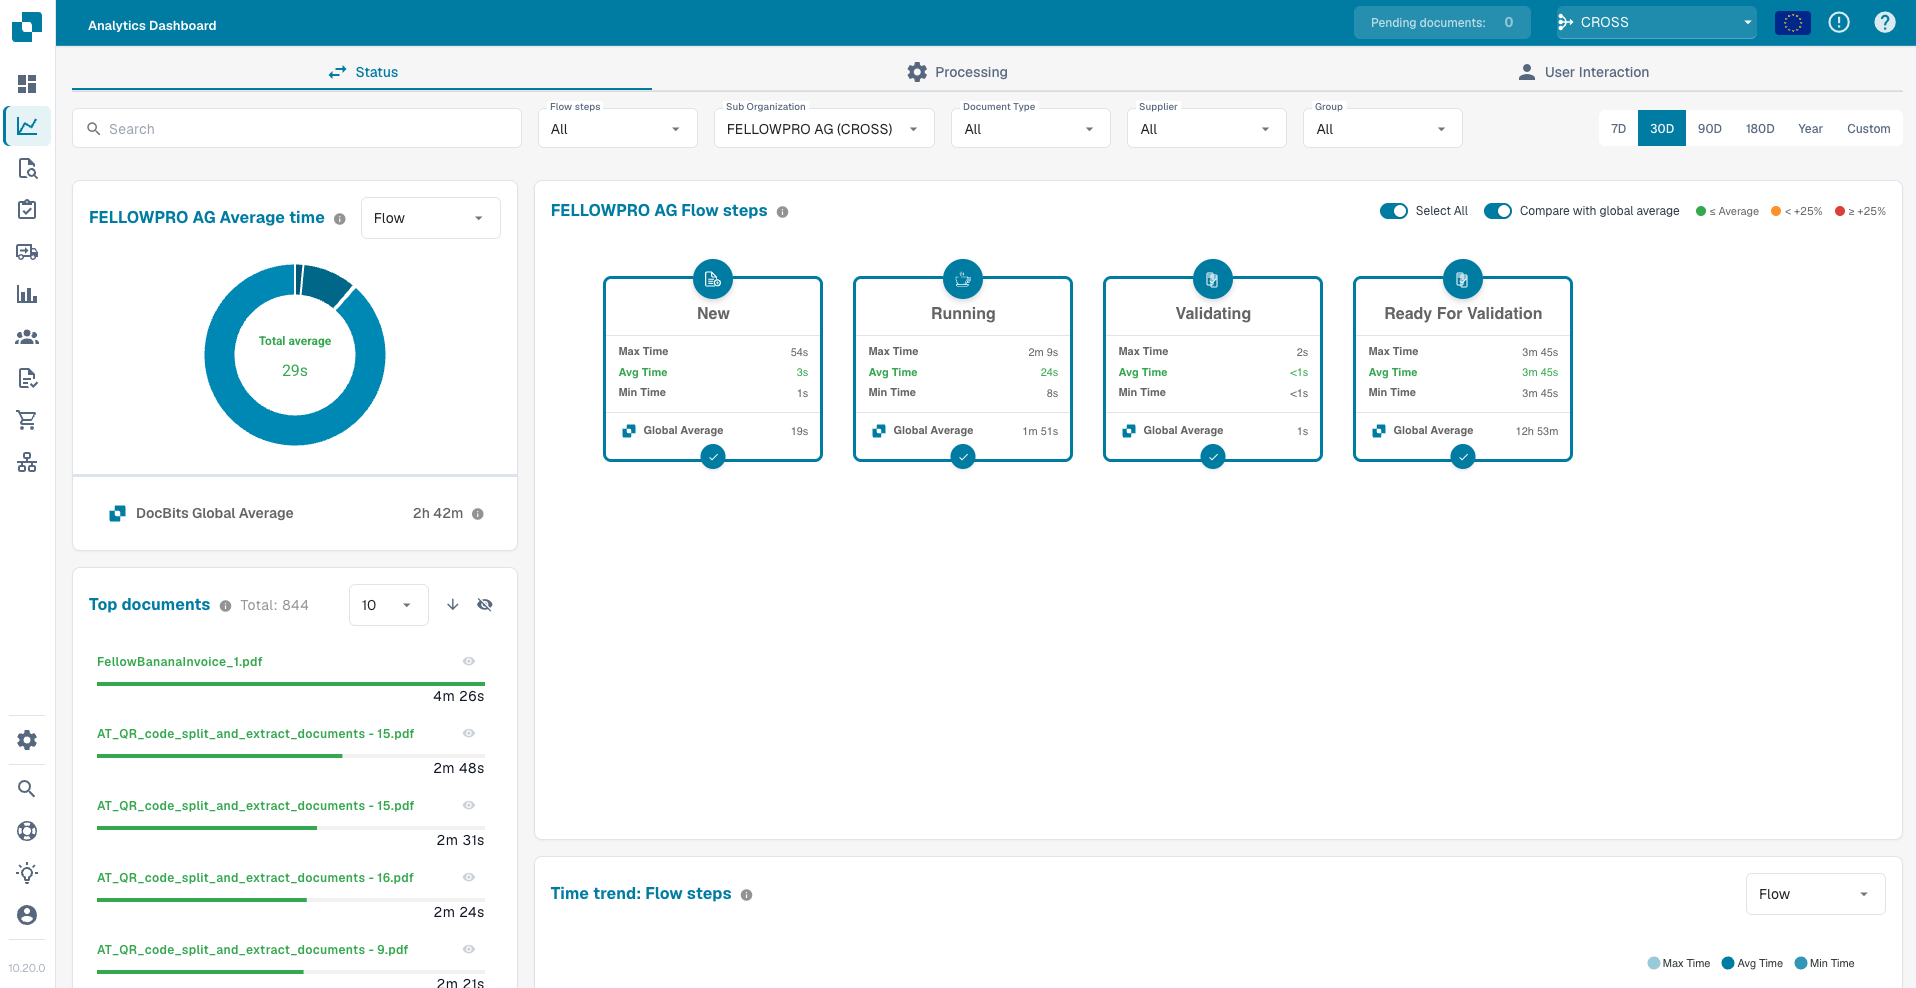Open the bar chart sidebar icon
The height and width of the screenshot is (988, 1916).
click(x=27, y=294)
